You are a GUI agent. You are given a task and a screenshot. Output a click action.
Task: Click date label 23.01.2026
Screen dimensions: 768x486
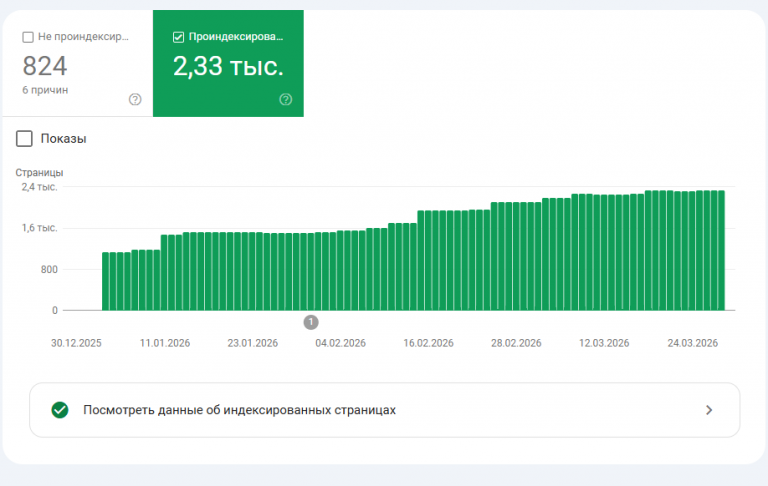pos(253,343)
